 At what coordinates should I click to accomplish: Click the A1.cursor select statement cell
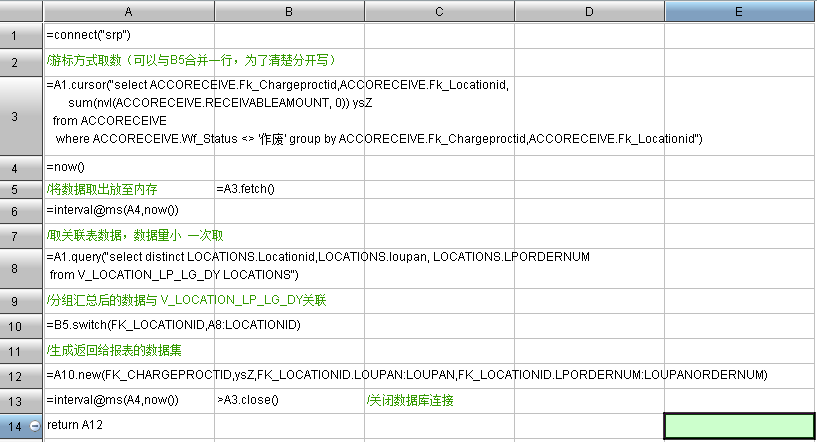129,116
